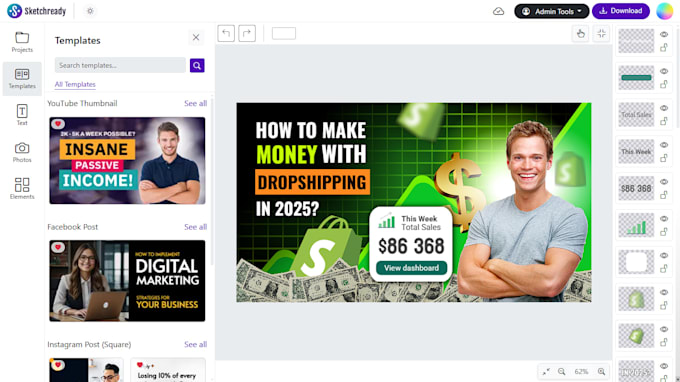The width and height of the screenshot is (680, 382).
Task: Select the All Templates tab
Action: [75, 84]
